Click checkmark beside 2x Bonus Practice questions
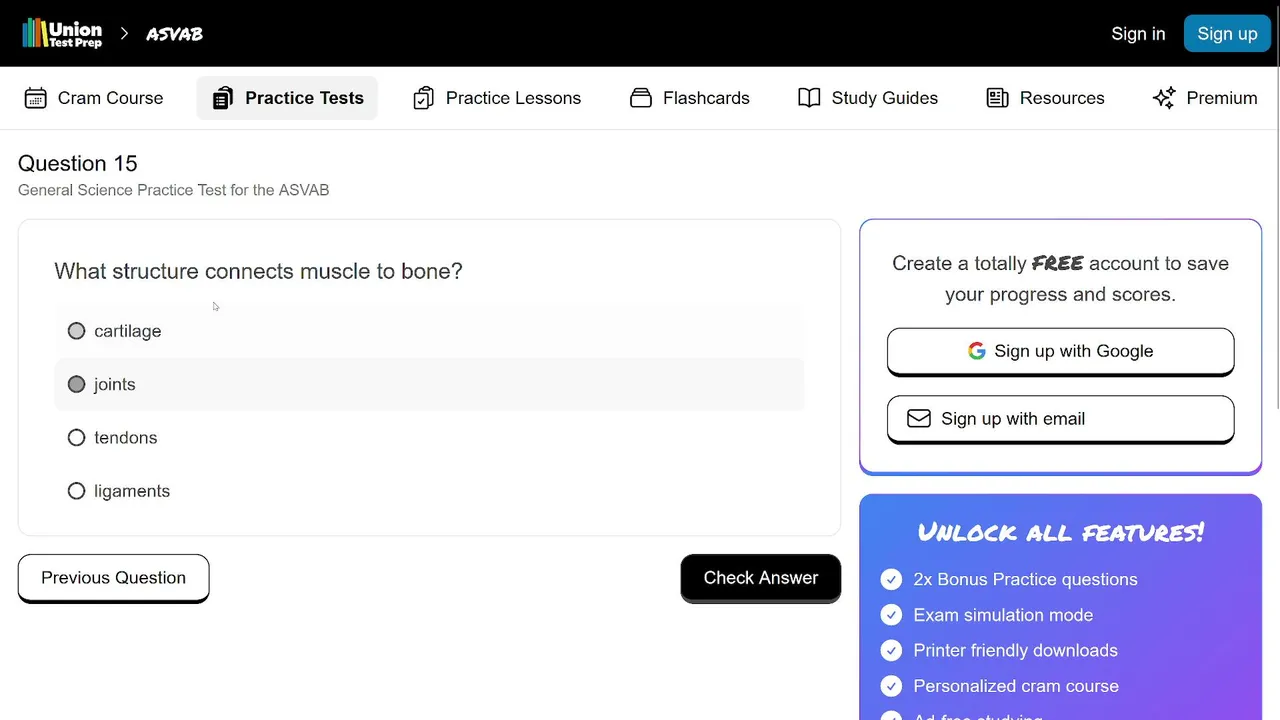The image size is (1280, 720). pos(891,580)
